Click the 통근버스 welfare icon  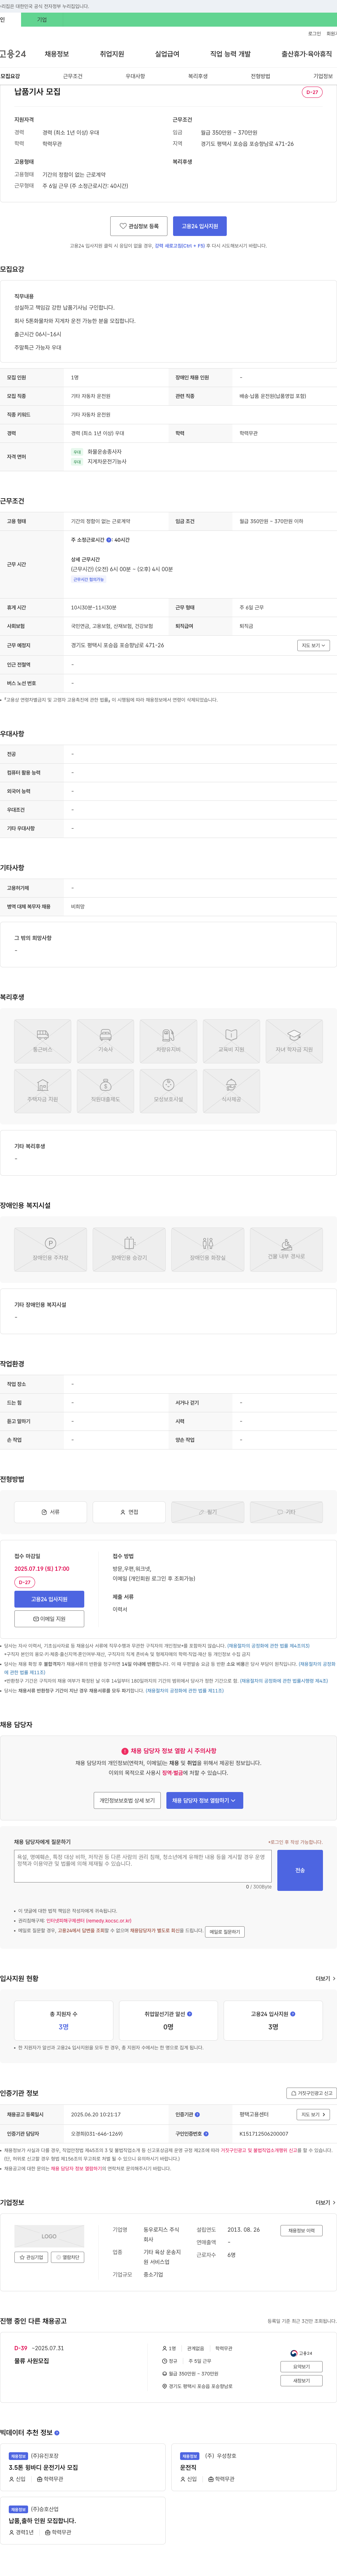[43, 1041]
